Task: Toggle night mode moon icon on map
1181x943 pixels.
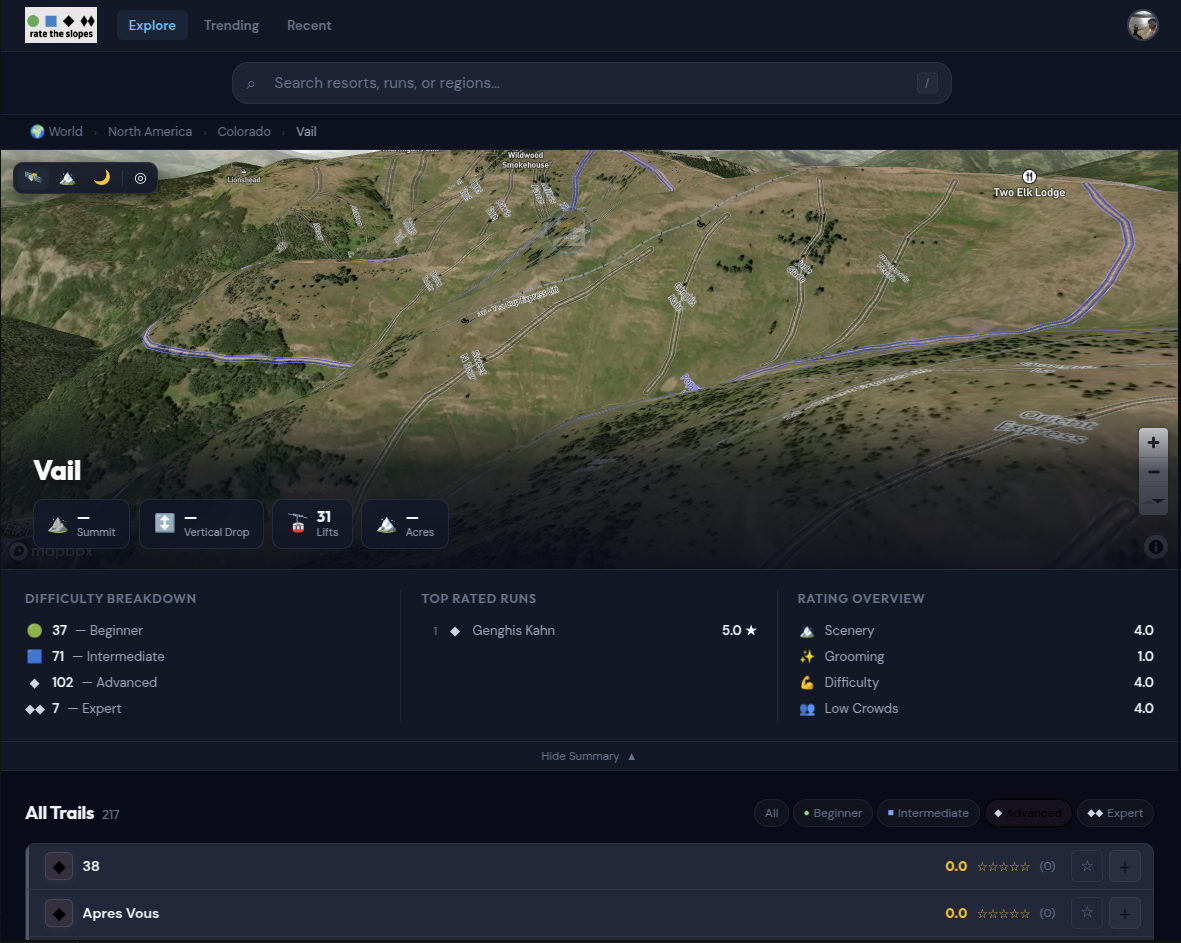Action: pyautogui.click(x=102, y=178)
